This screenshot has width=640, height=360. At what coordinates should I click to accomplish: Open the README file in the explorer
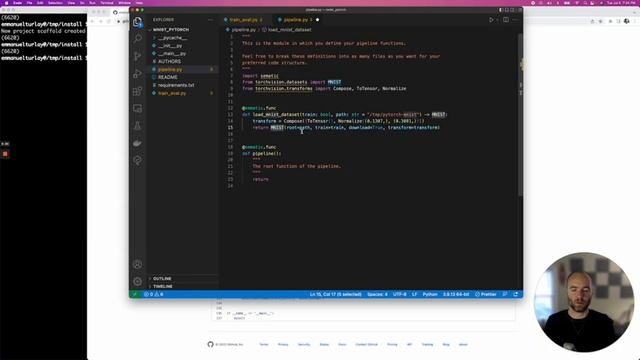167,77
